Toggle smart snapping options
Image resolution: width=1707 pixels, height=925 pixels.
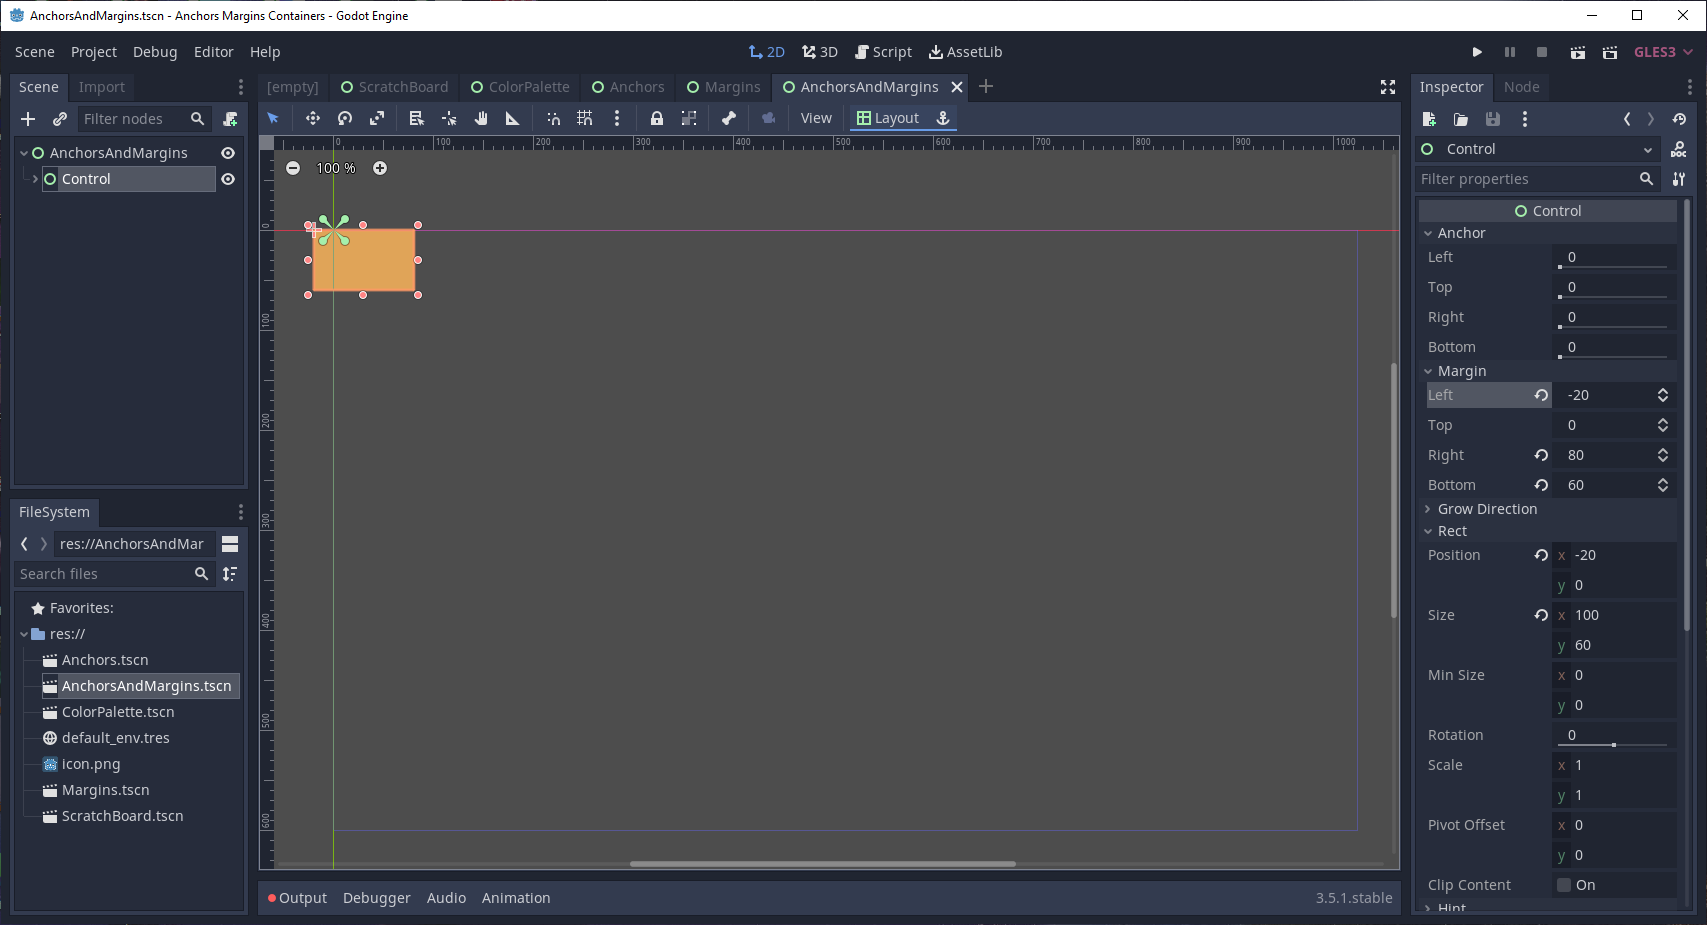[553, 118]
